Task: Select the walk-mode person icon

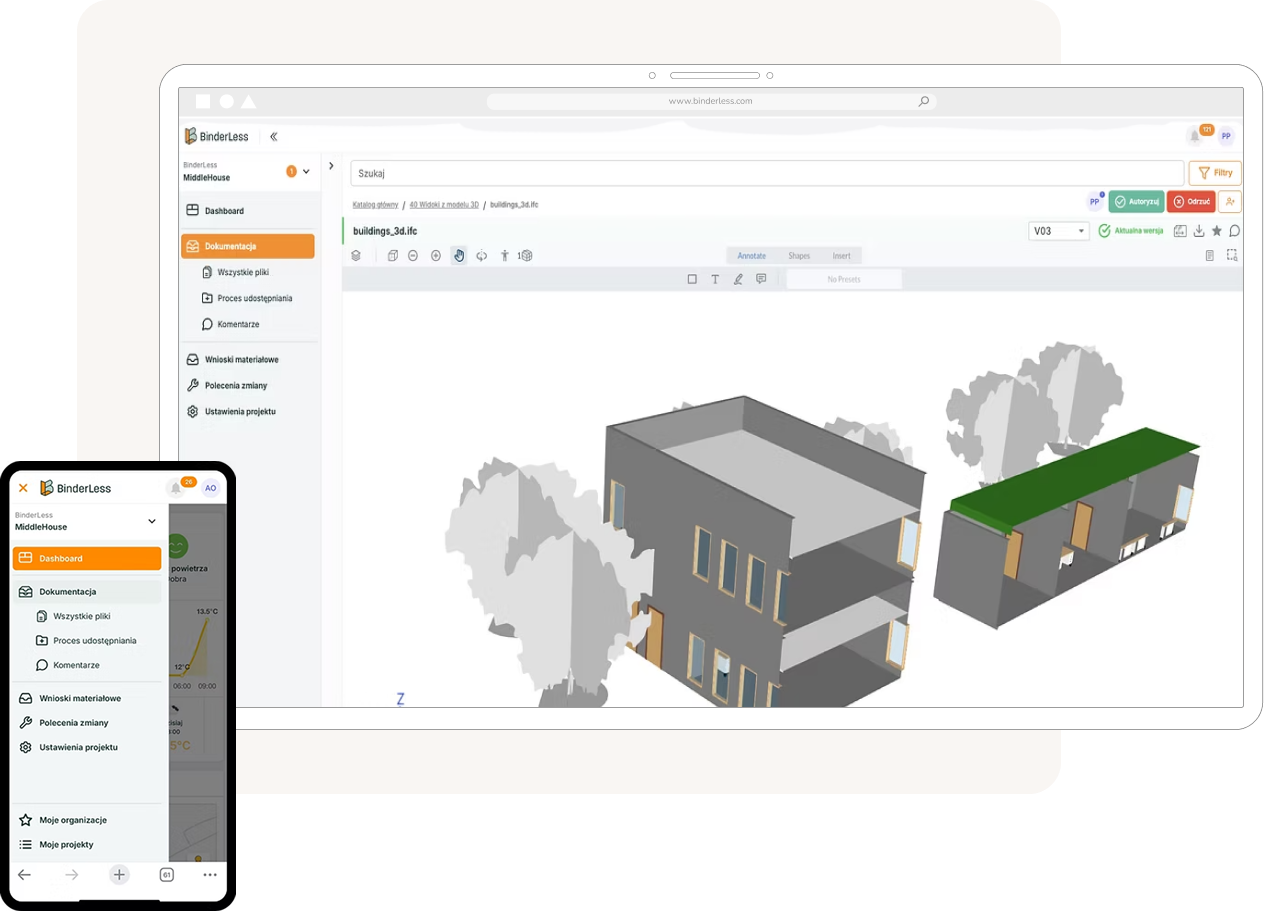Action: [504, 256]
